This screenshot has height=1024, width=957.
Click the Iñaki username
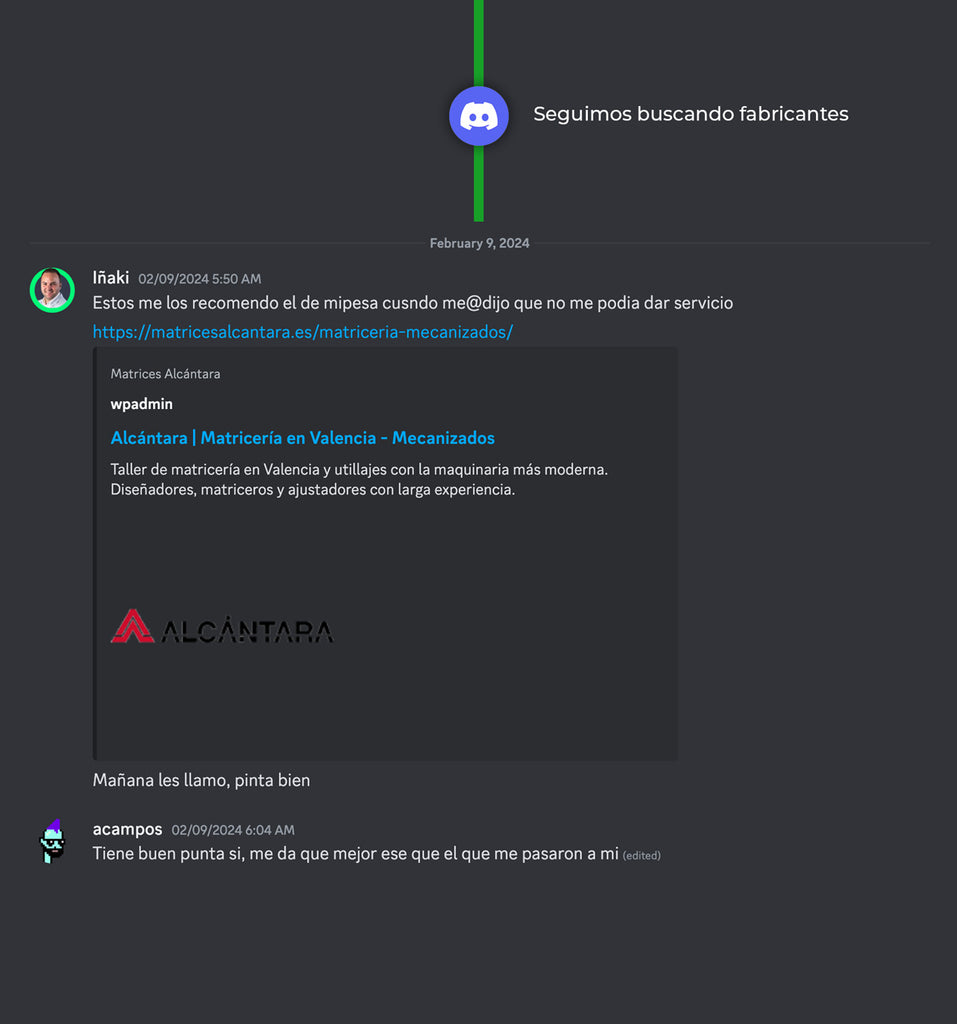[111, 278]
